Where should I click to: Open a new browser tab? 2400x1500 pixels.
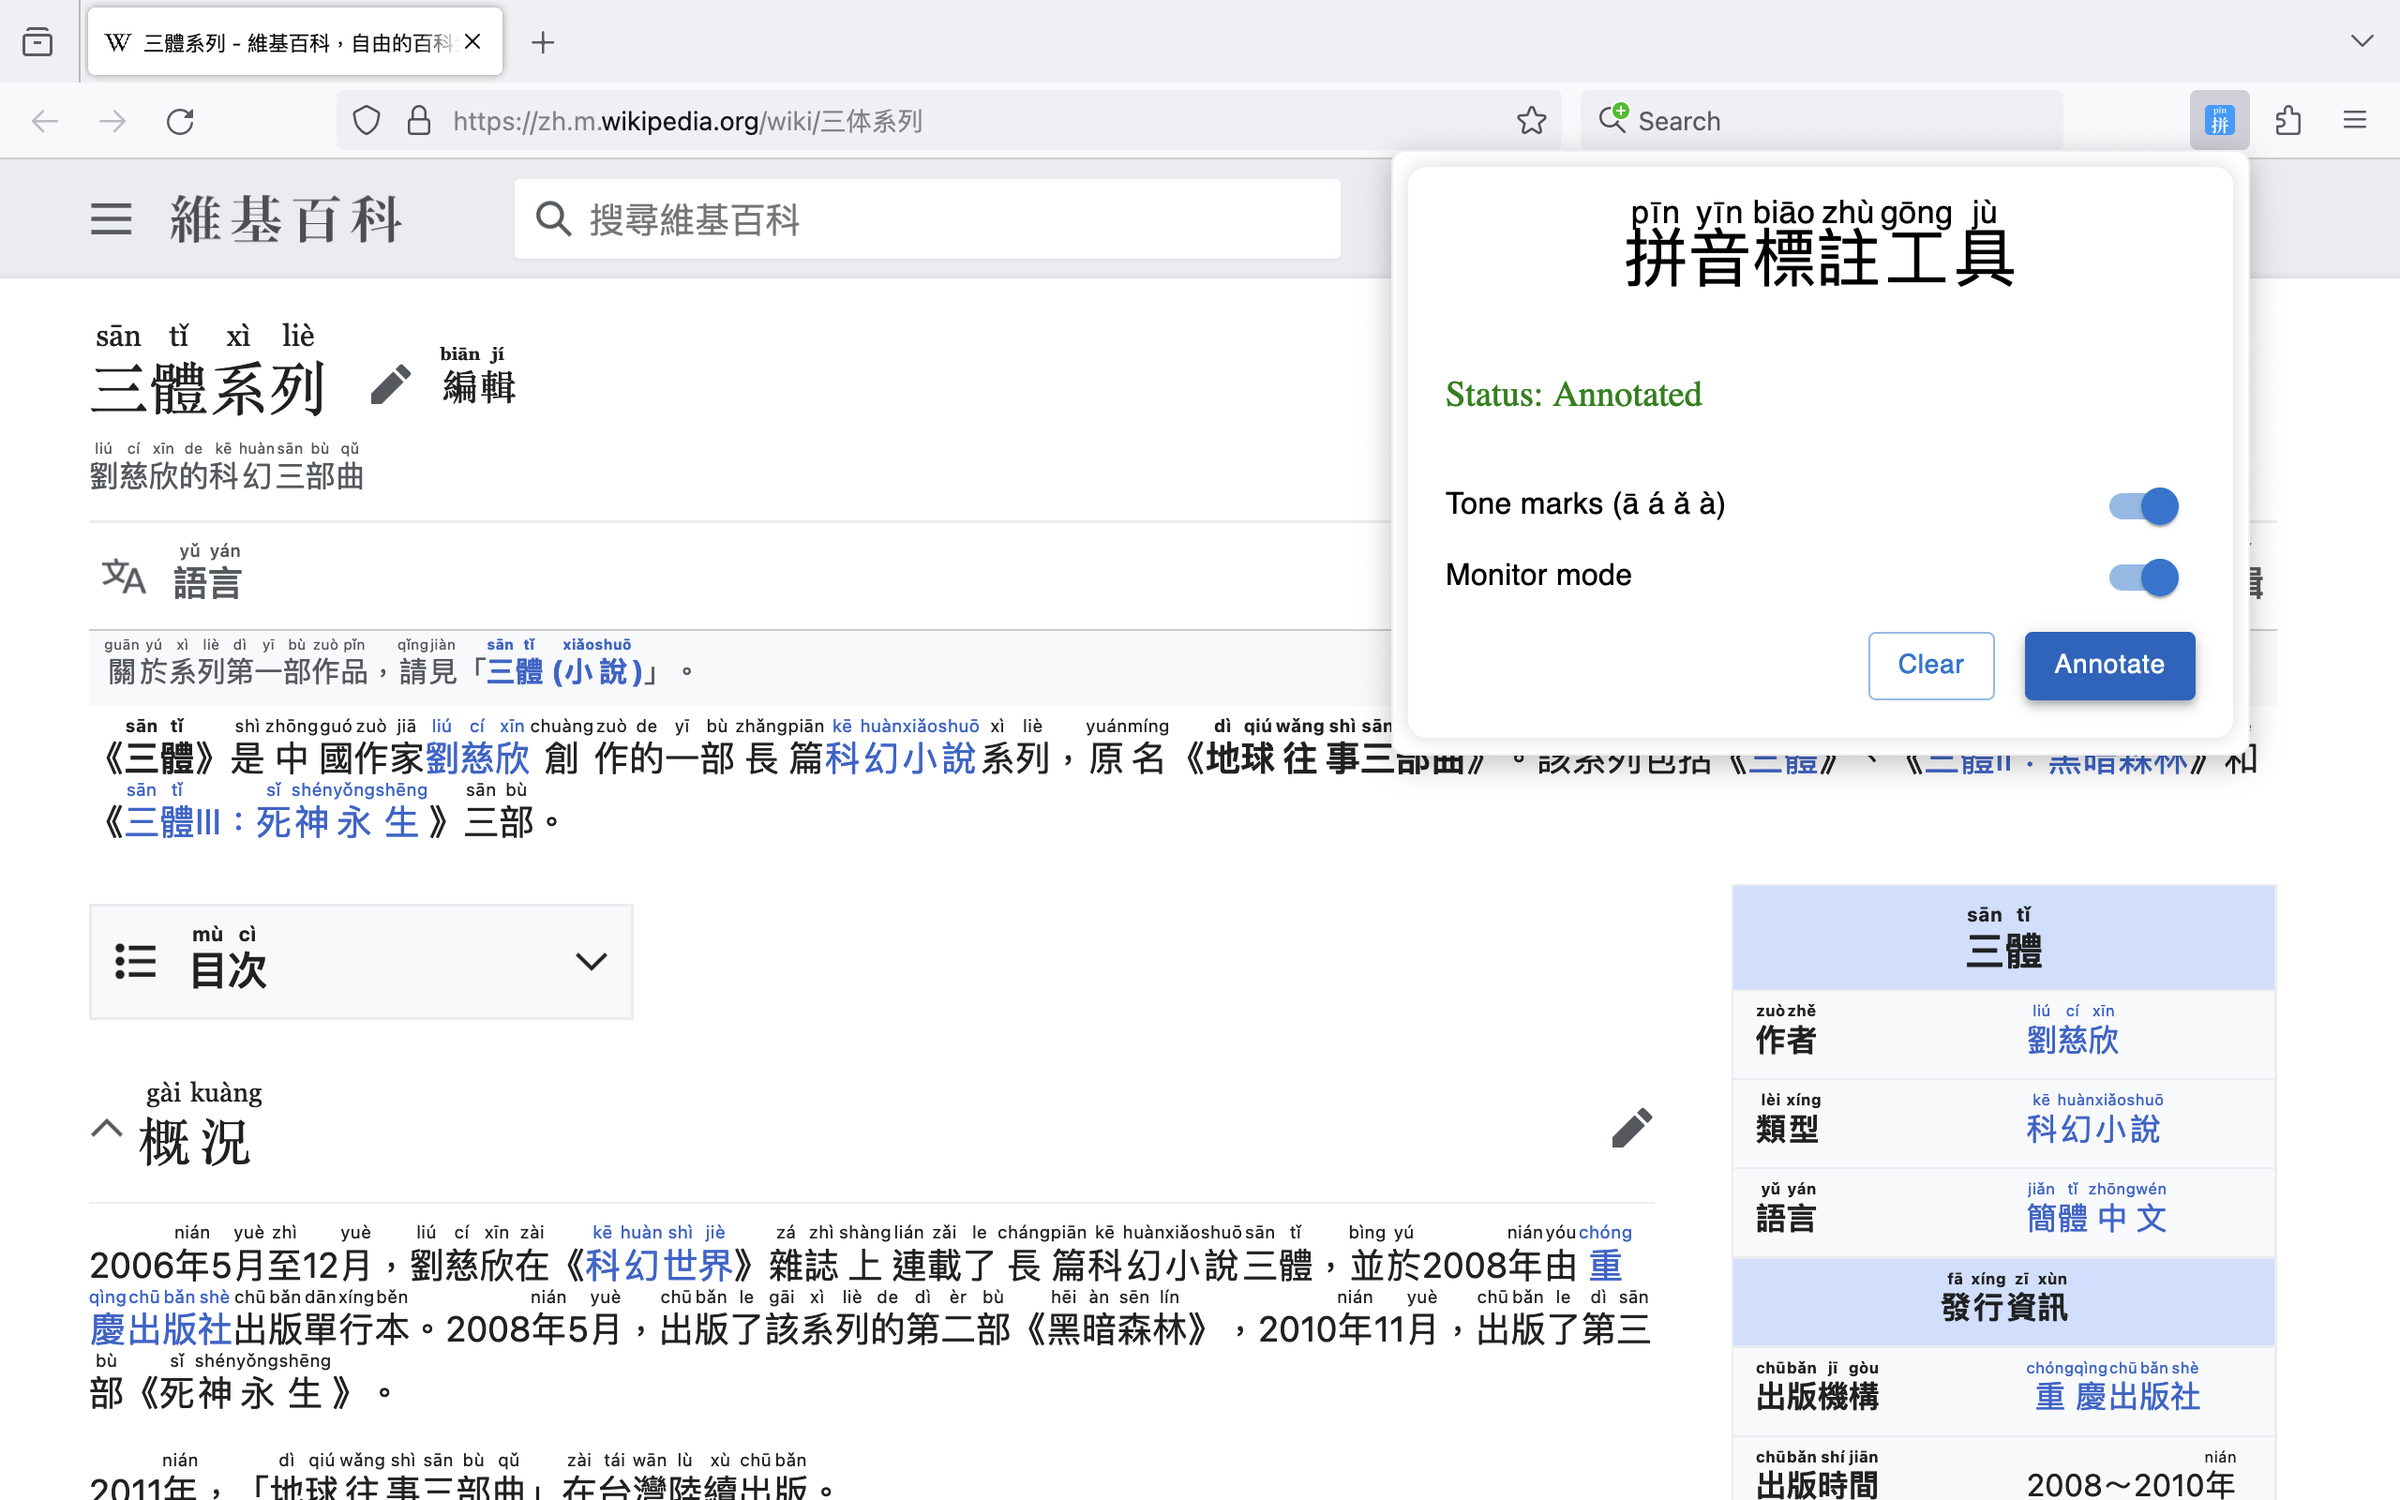(543, 42)
